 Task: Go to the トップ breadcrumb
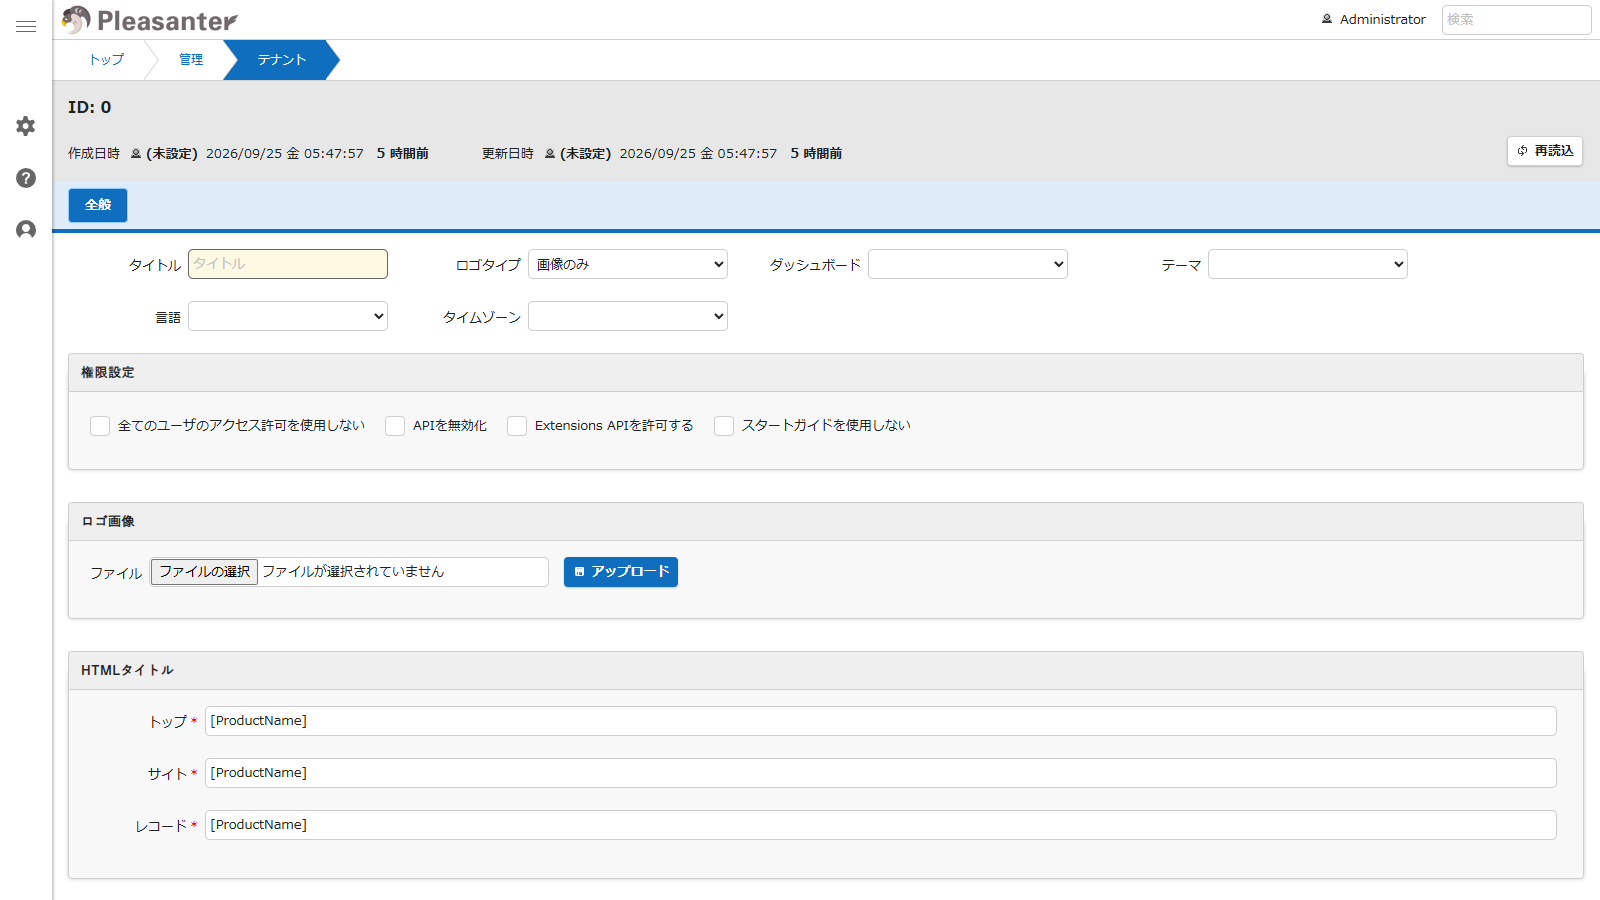tap(106, 60)
